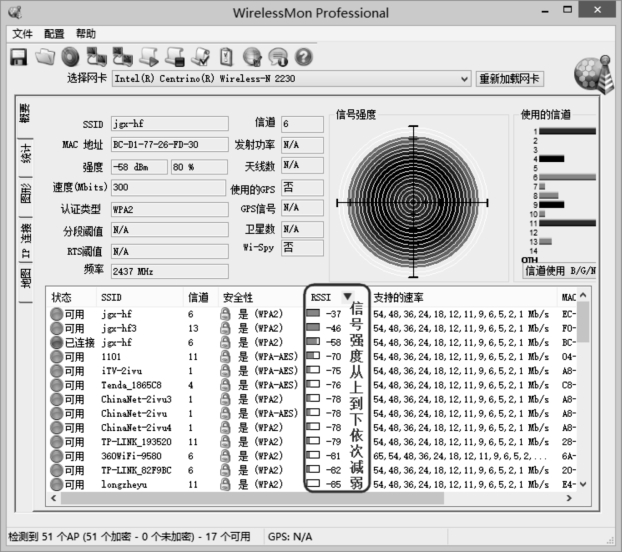This screenshot has height=552, width=622.
Task: Click the status indicator of connected jgx-hf
Action: point(57,342)
